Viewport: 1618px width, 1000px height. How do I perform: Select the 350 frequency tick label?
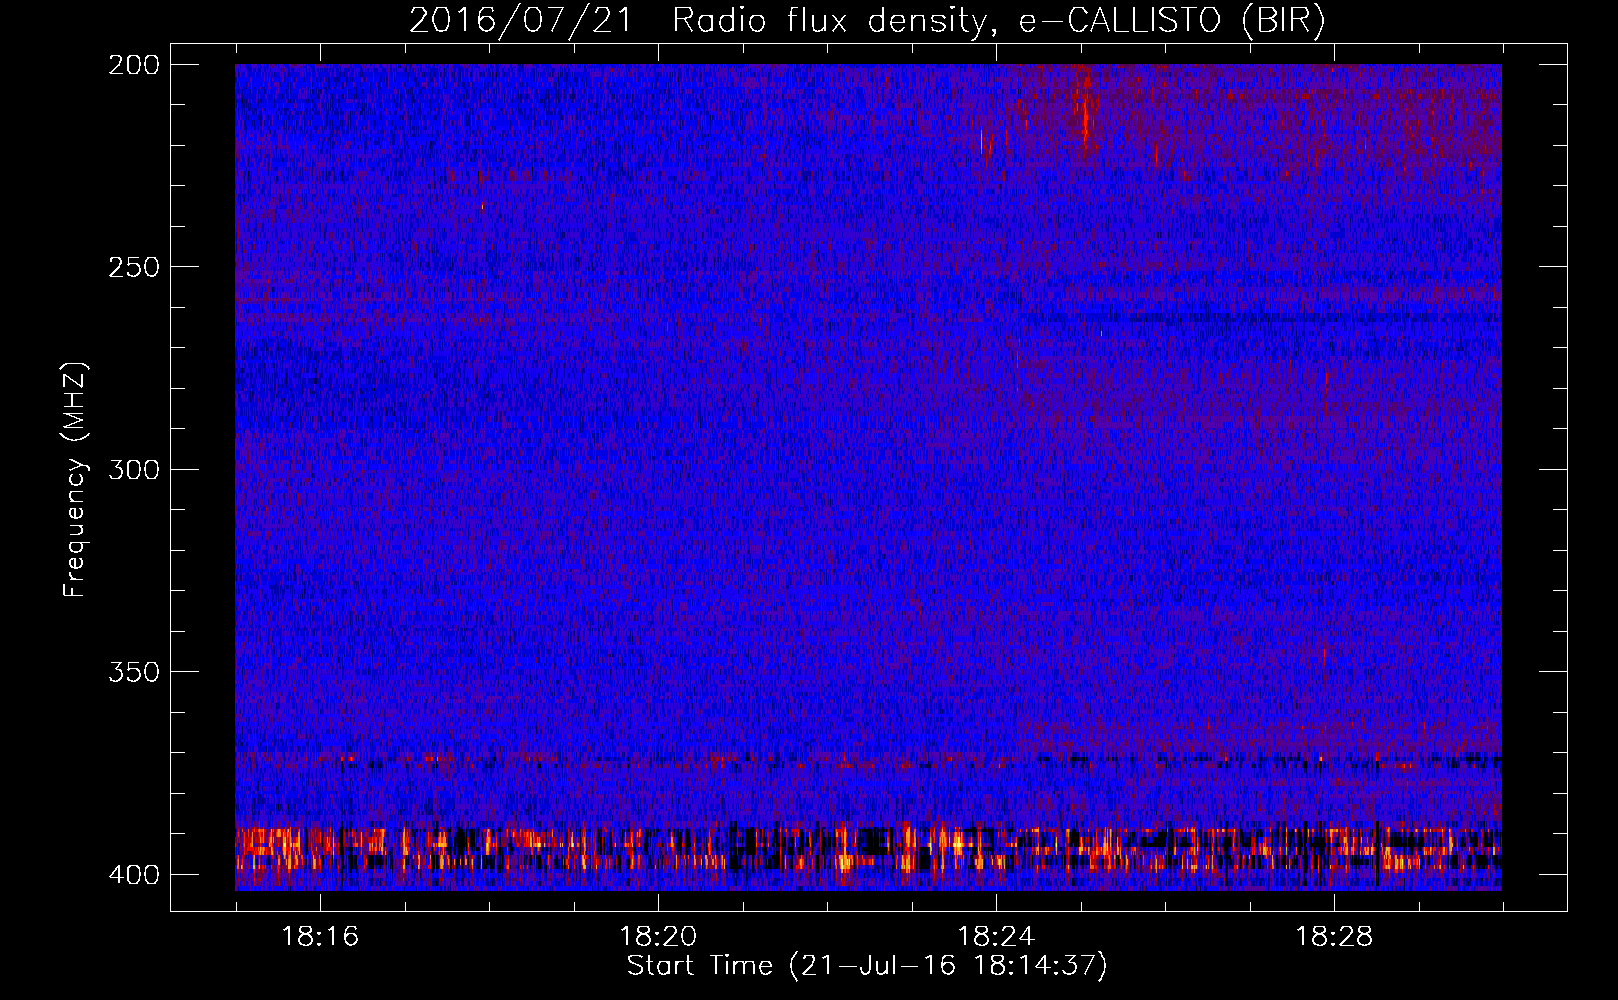[133, 672]
